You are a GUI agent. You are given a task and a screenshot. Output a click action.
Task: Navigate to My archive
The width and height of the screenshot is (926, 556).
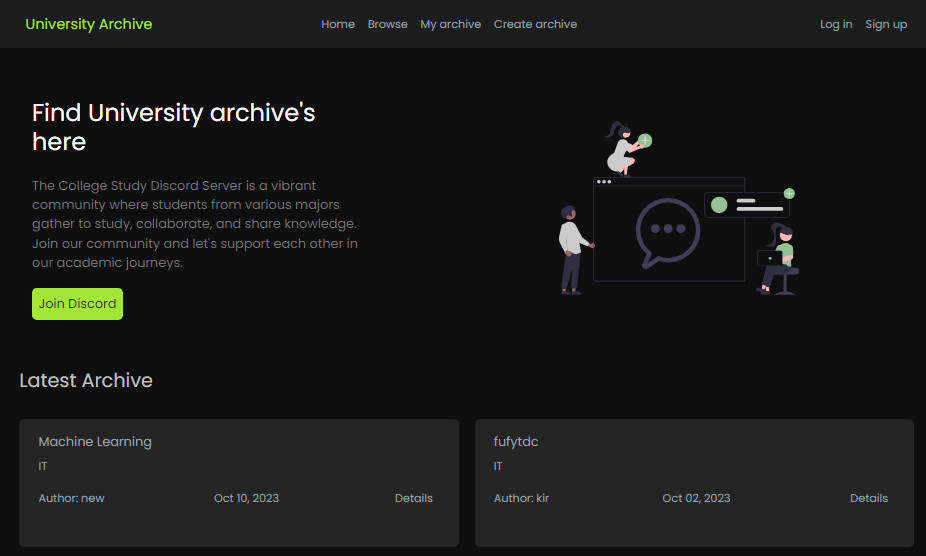coord(450,24)
